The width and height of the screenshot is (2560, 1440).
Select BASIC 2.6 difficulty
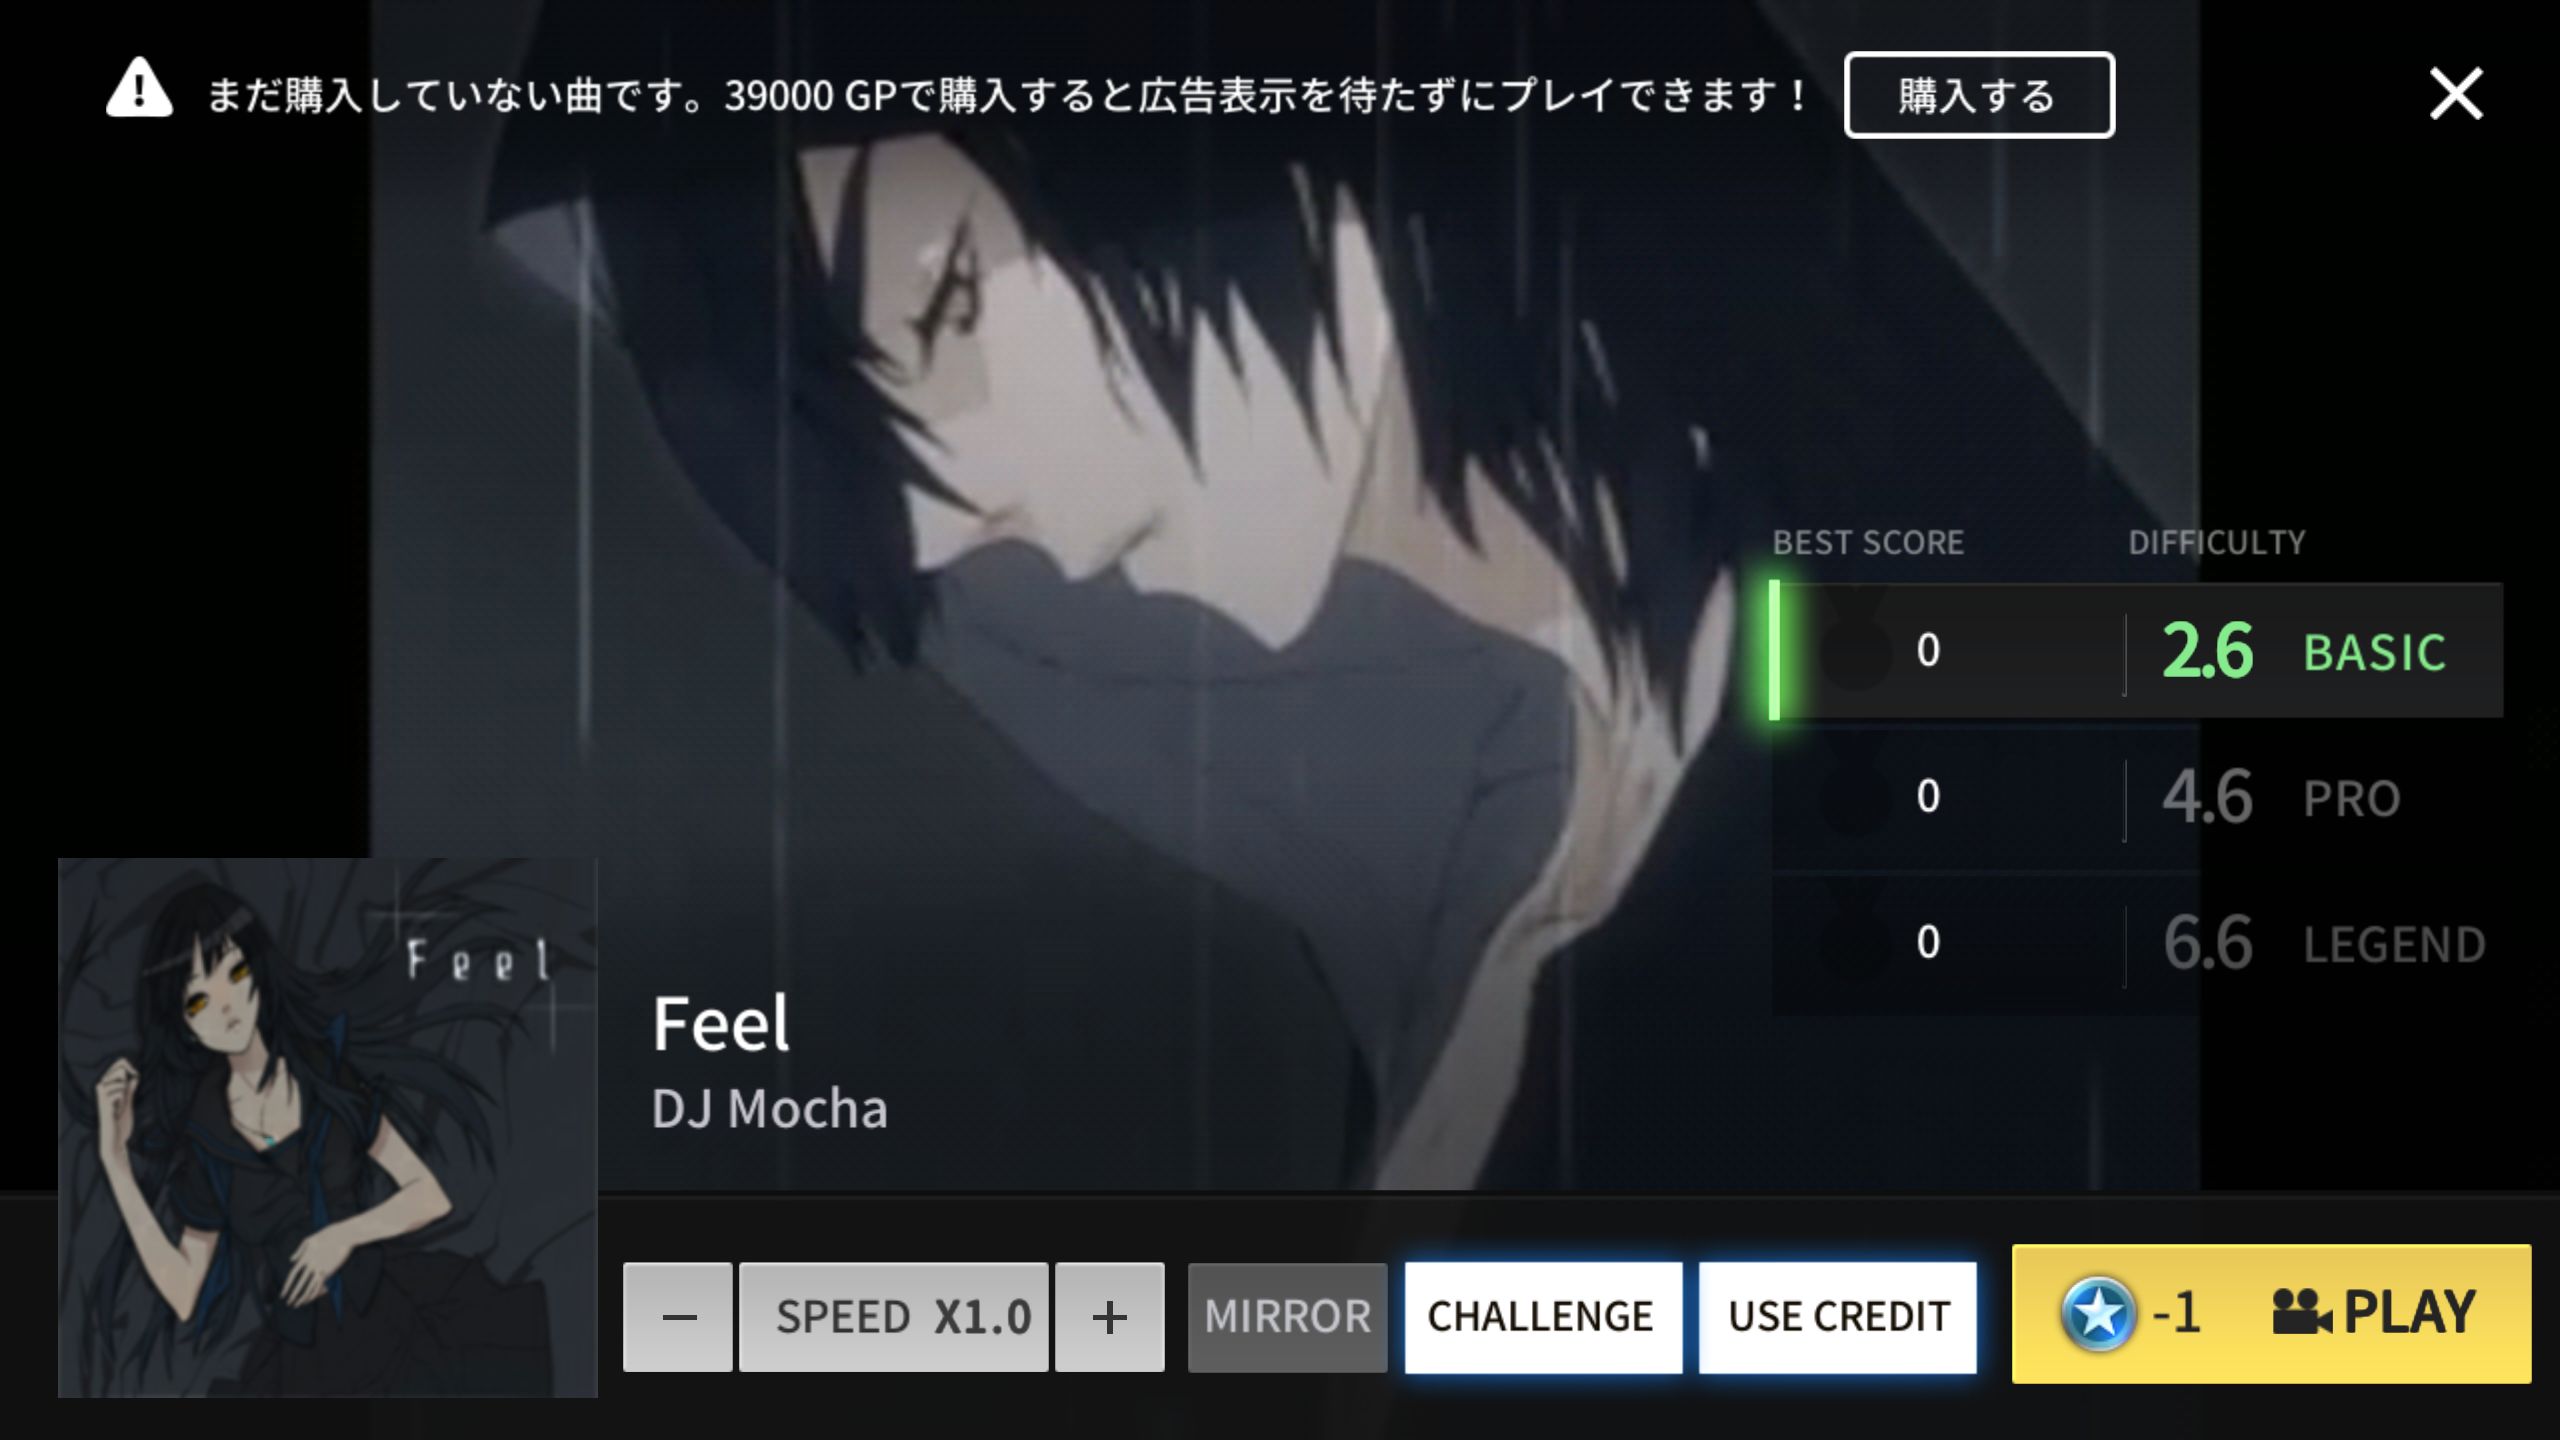coord(2137,650)
